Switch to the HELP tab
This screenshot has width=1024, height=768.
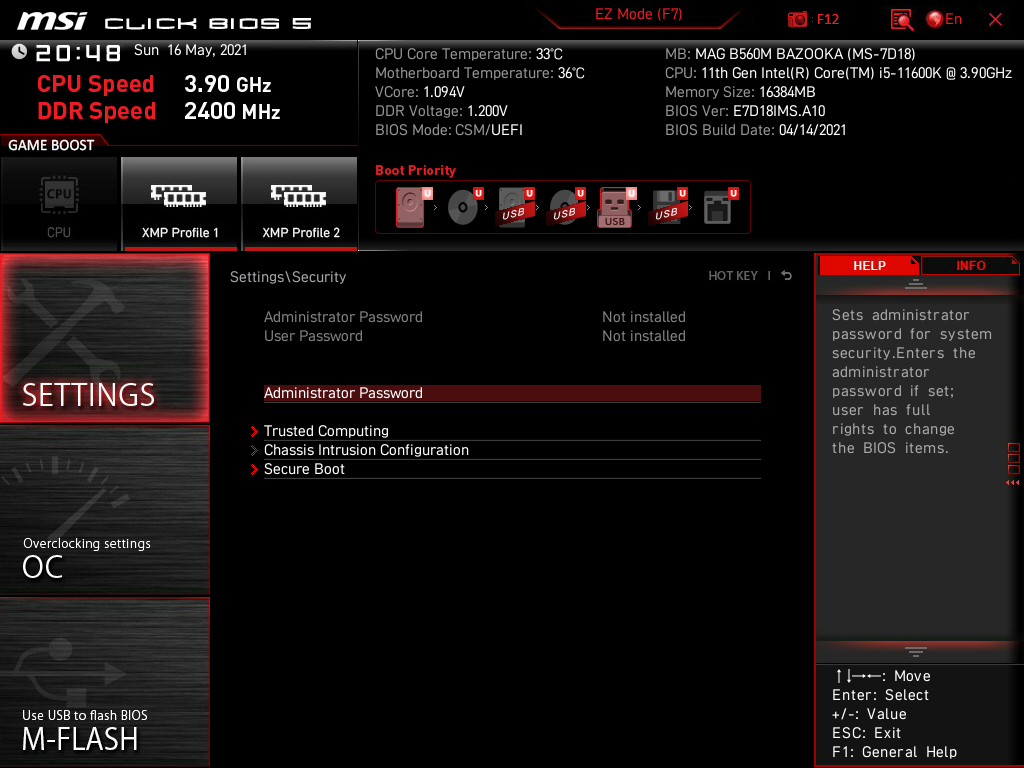869,265
